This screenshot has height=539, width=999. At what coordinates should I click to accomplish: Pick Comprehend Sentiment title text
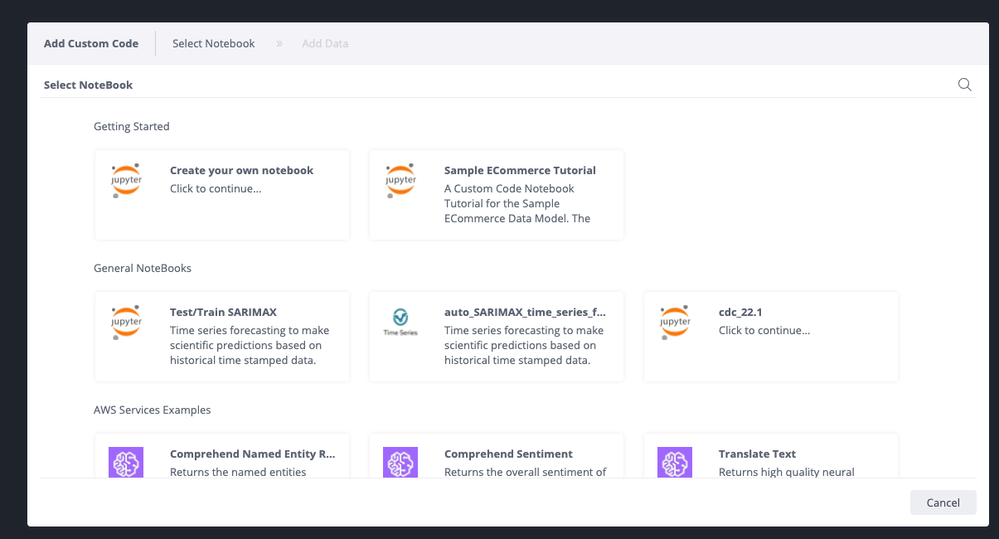point(508,454)
